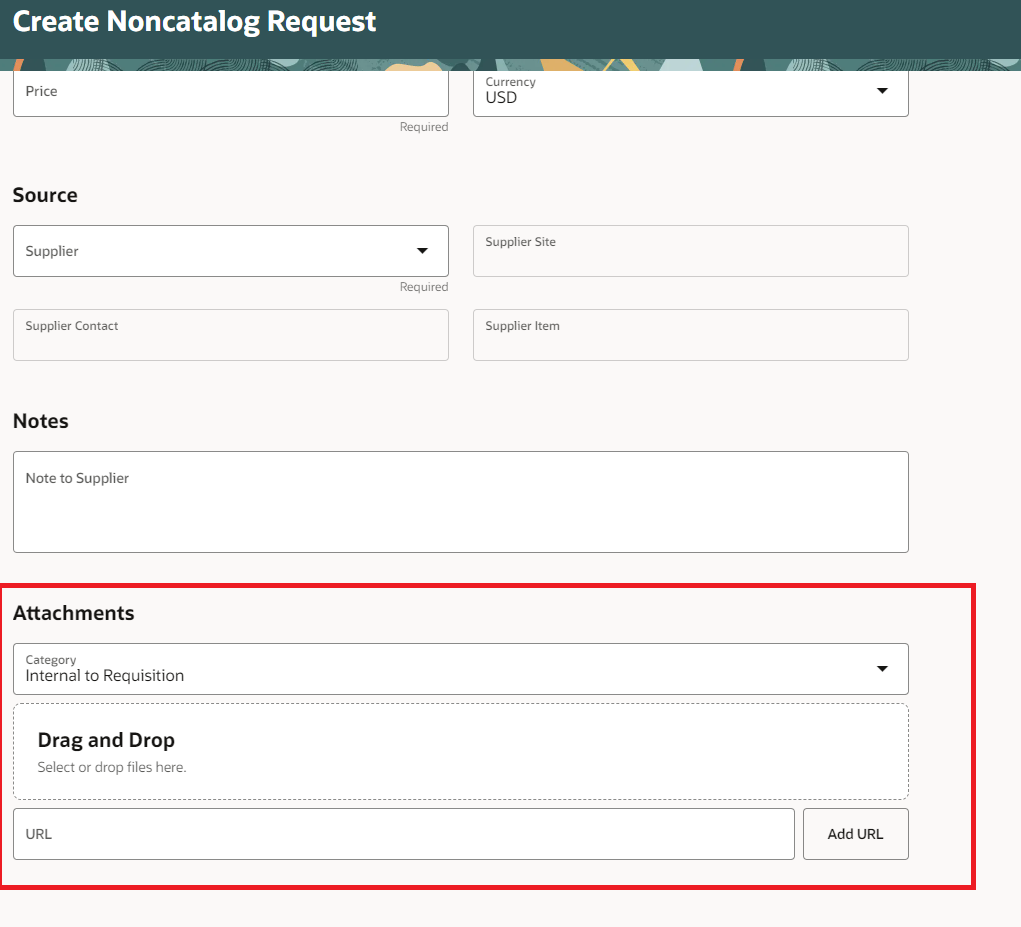
Task: Click inside the Price input field
Action: click(230, 91)
